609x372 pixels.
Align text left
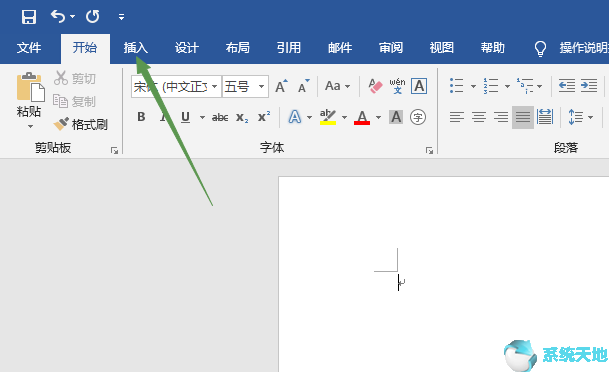coord(457,117)
